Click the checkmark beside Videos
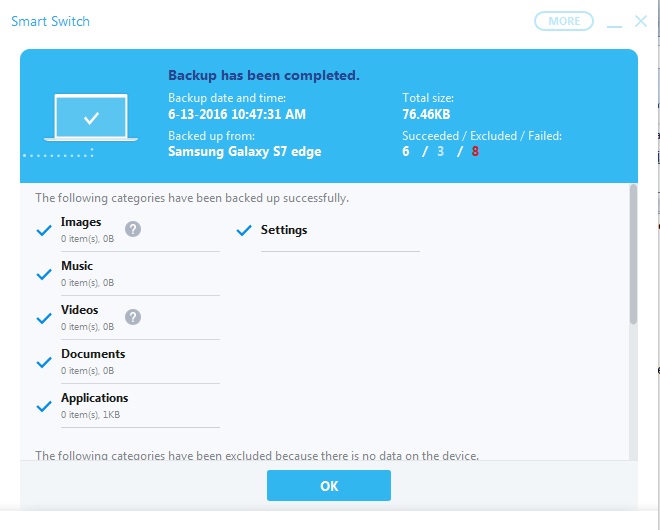Screen dimensions: 660x530 [x=44, y=318]
